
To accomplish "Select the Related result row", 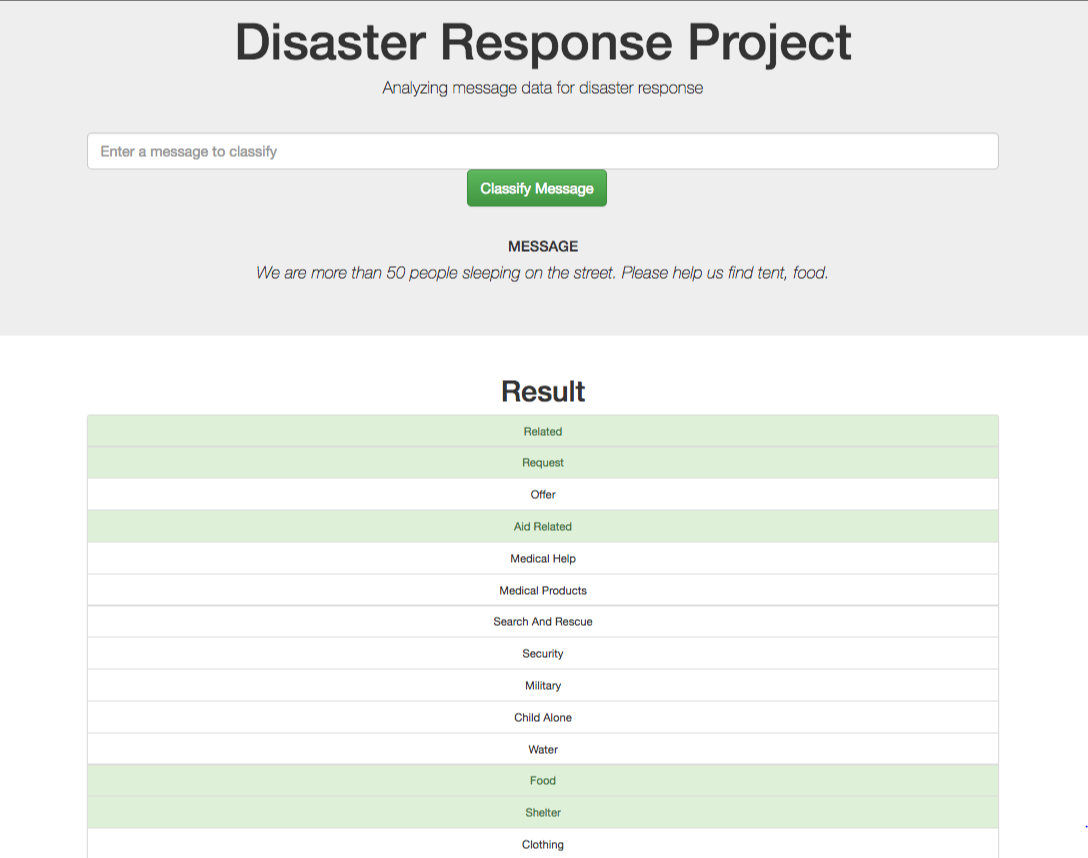I will coord(543,431).
